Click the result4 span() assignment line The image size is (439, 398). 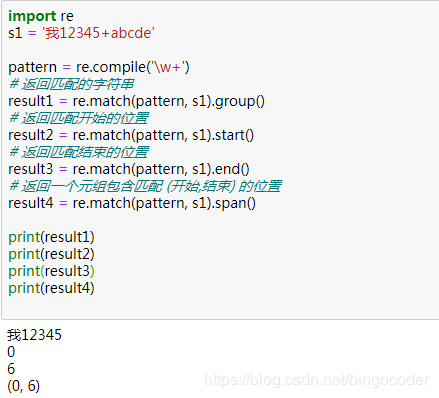coord(132,203)
